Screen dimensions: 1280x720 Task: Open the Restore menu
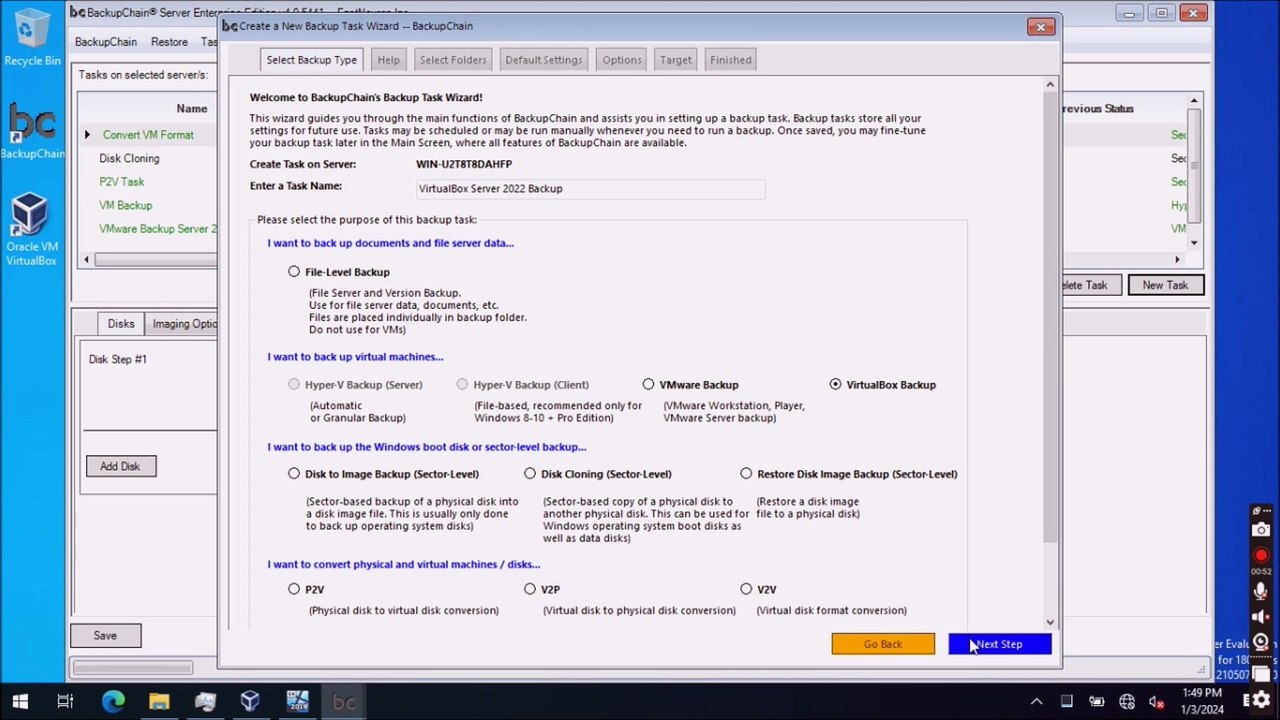pyautogui.click(x=169, y=42)
